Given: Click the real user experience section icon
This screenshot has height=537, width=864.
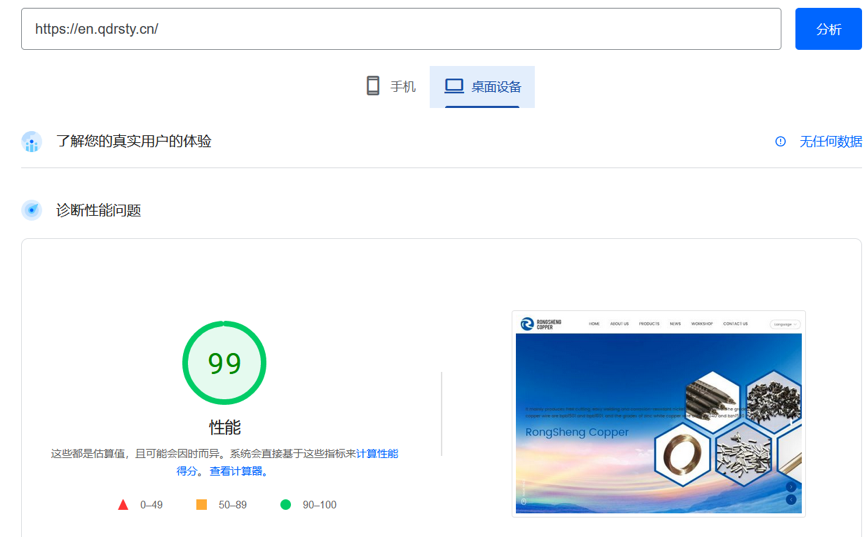Looking at the screenshot, I should pyautogui.click(x=32, y=142).
